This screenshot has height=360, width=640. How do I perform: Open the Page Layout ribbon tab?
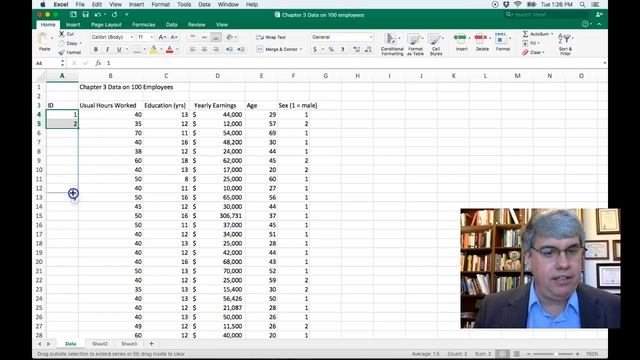[x=106, y=24]
